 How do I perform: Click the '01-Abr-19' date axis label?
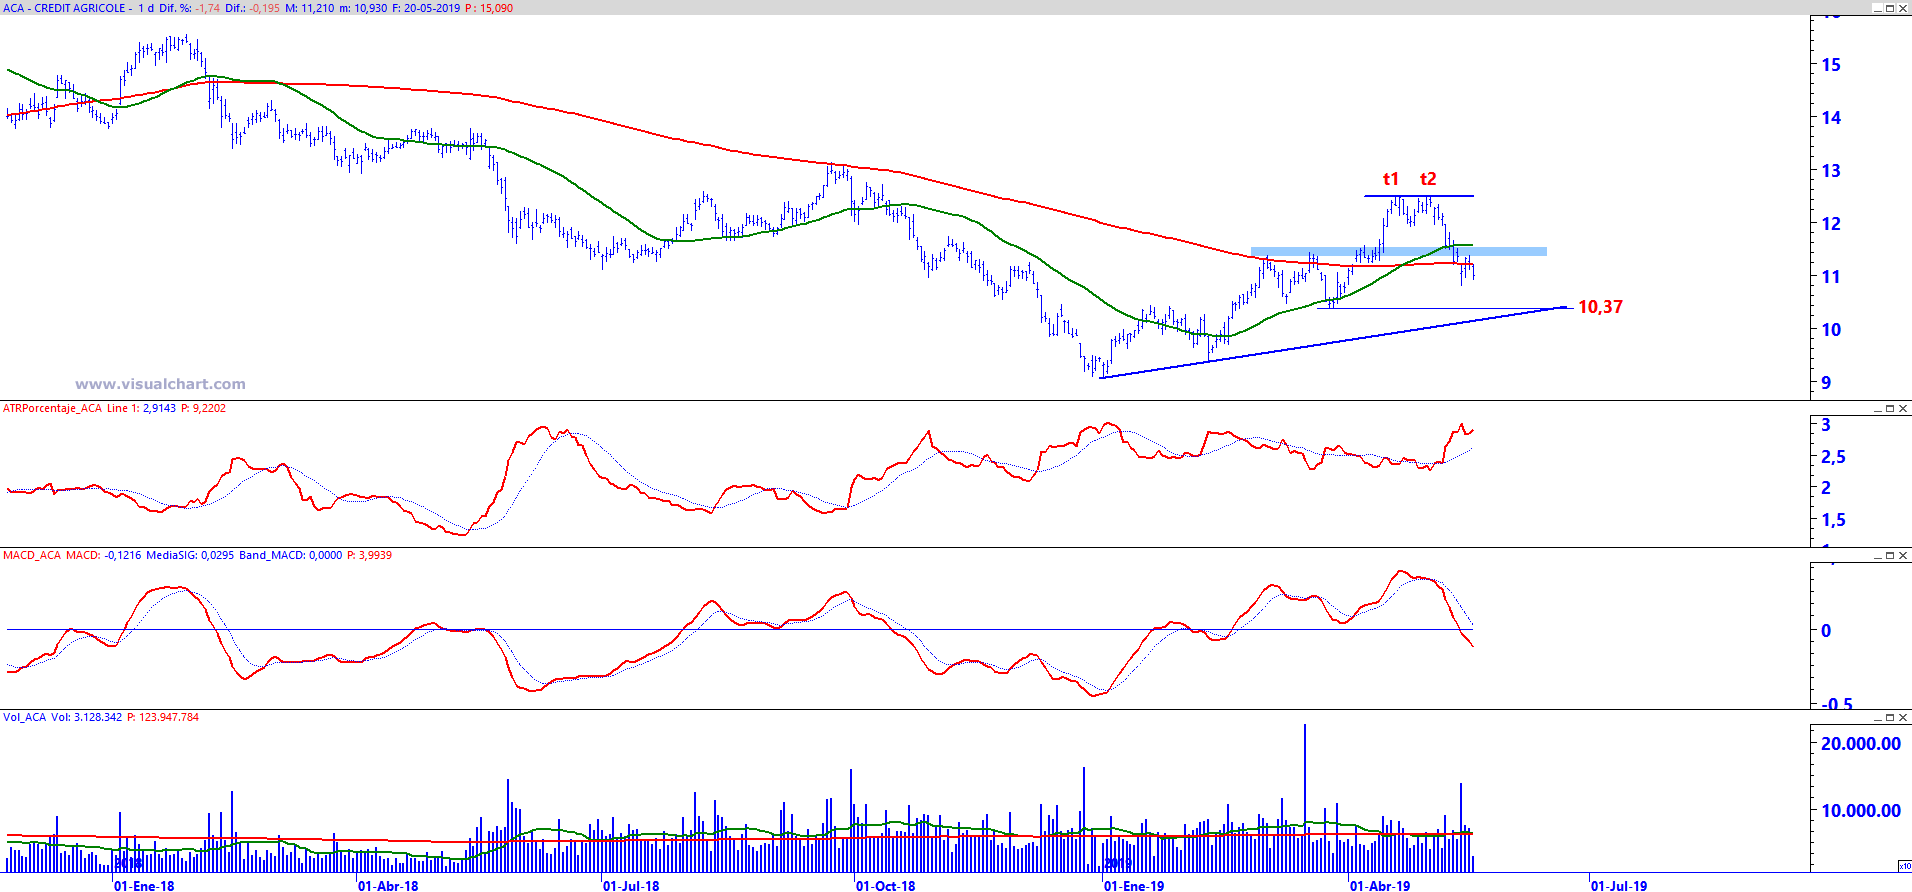(1380, 886)
